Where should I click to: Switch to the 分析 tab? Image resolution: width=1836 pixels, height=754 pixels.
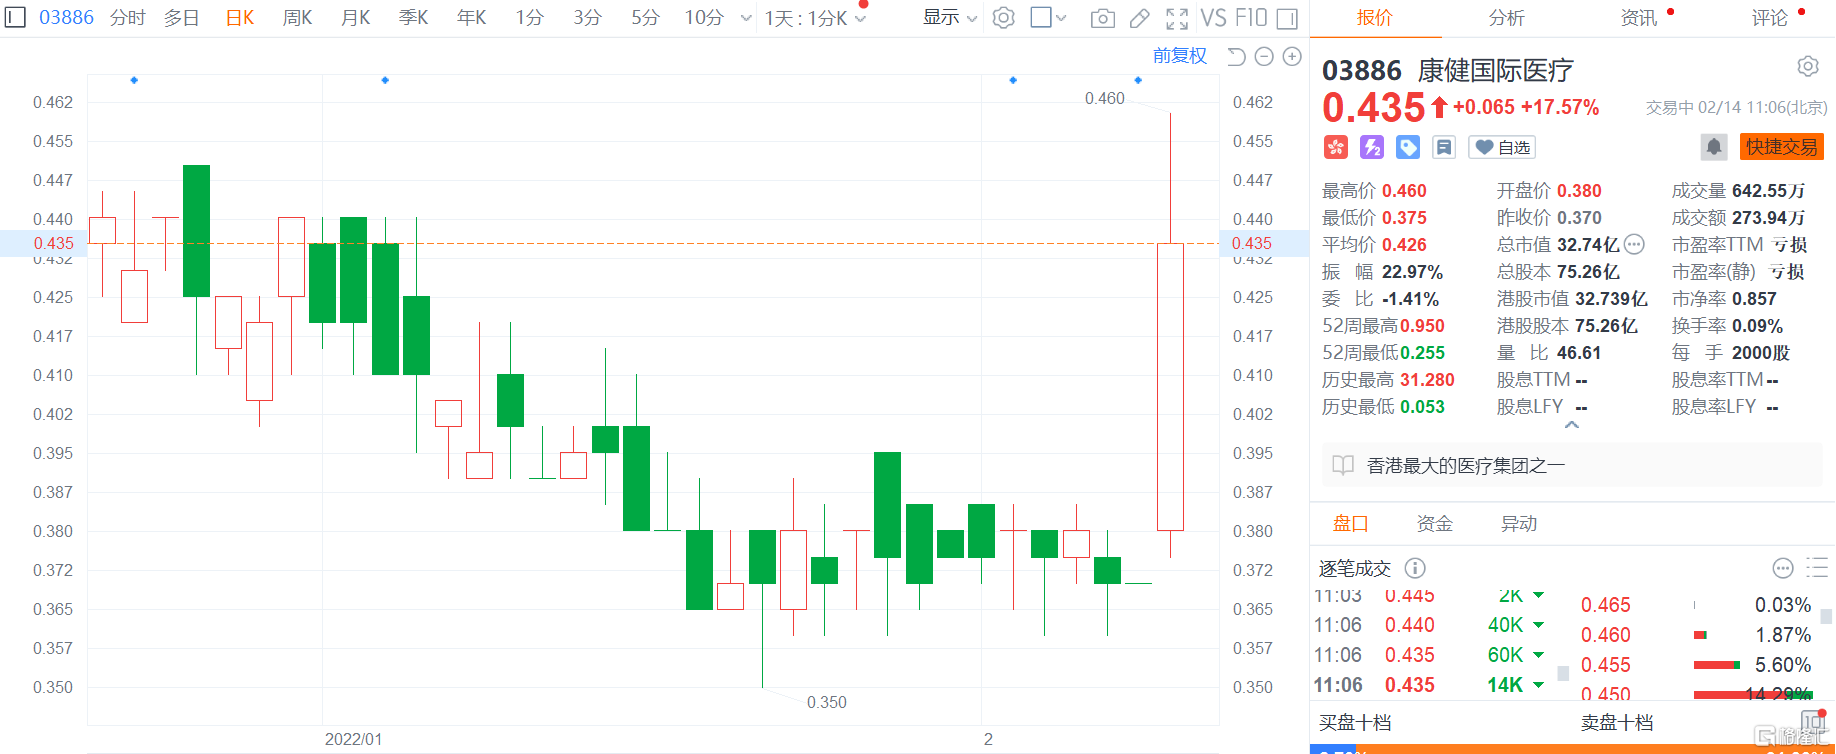tap(1506, 18)
